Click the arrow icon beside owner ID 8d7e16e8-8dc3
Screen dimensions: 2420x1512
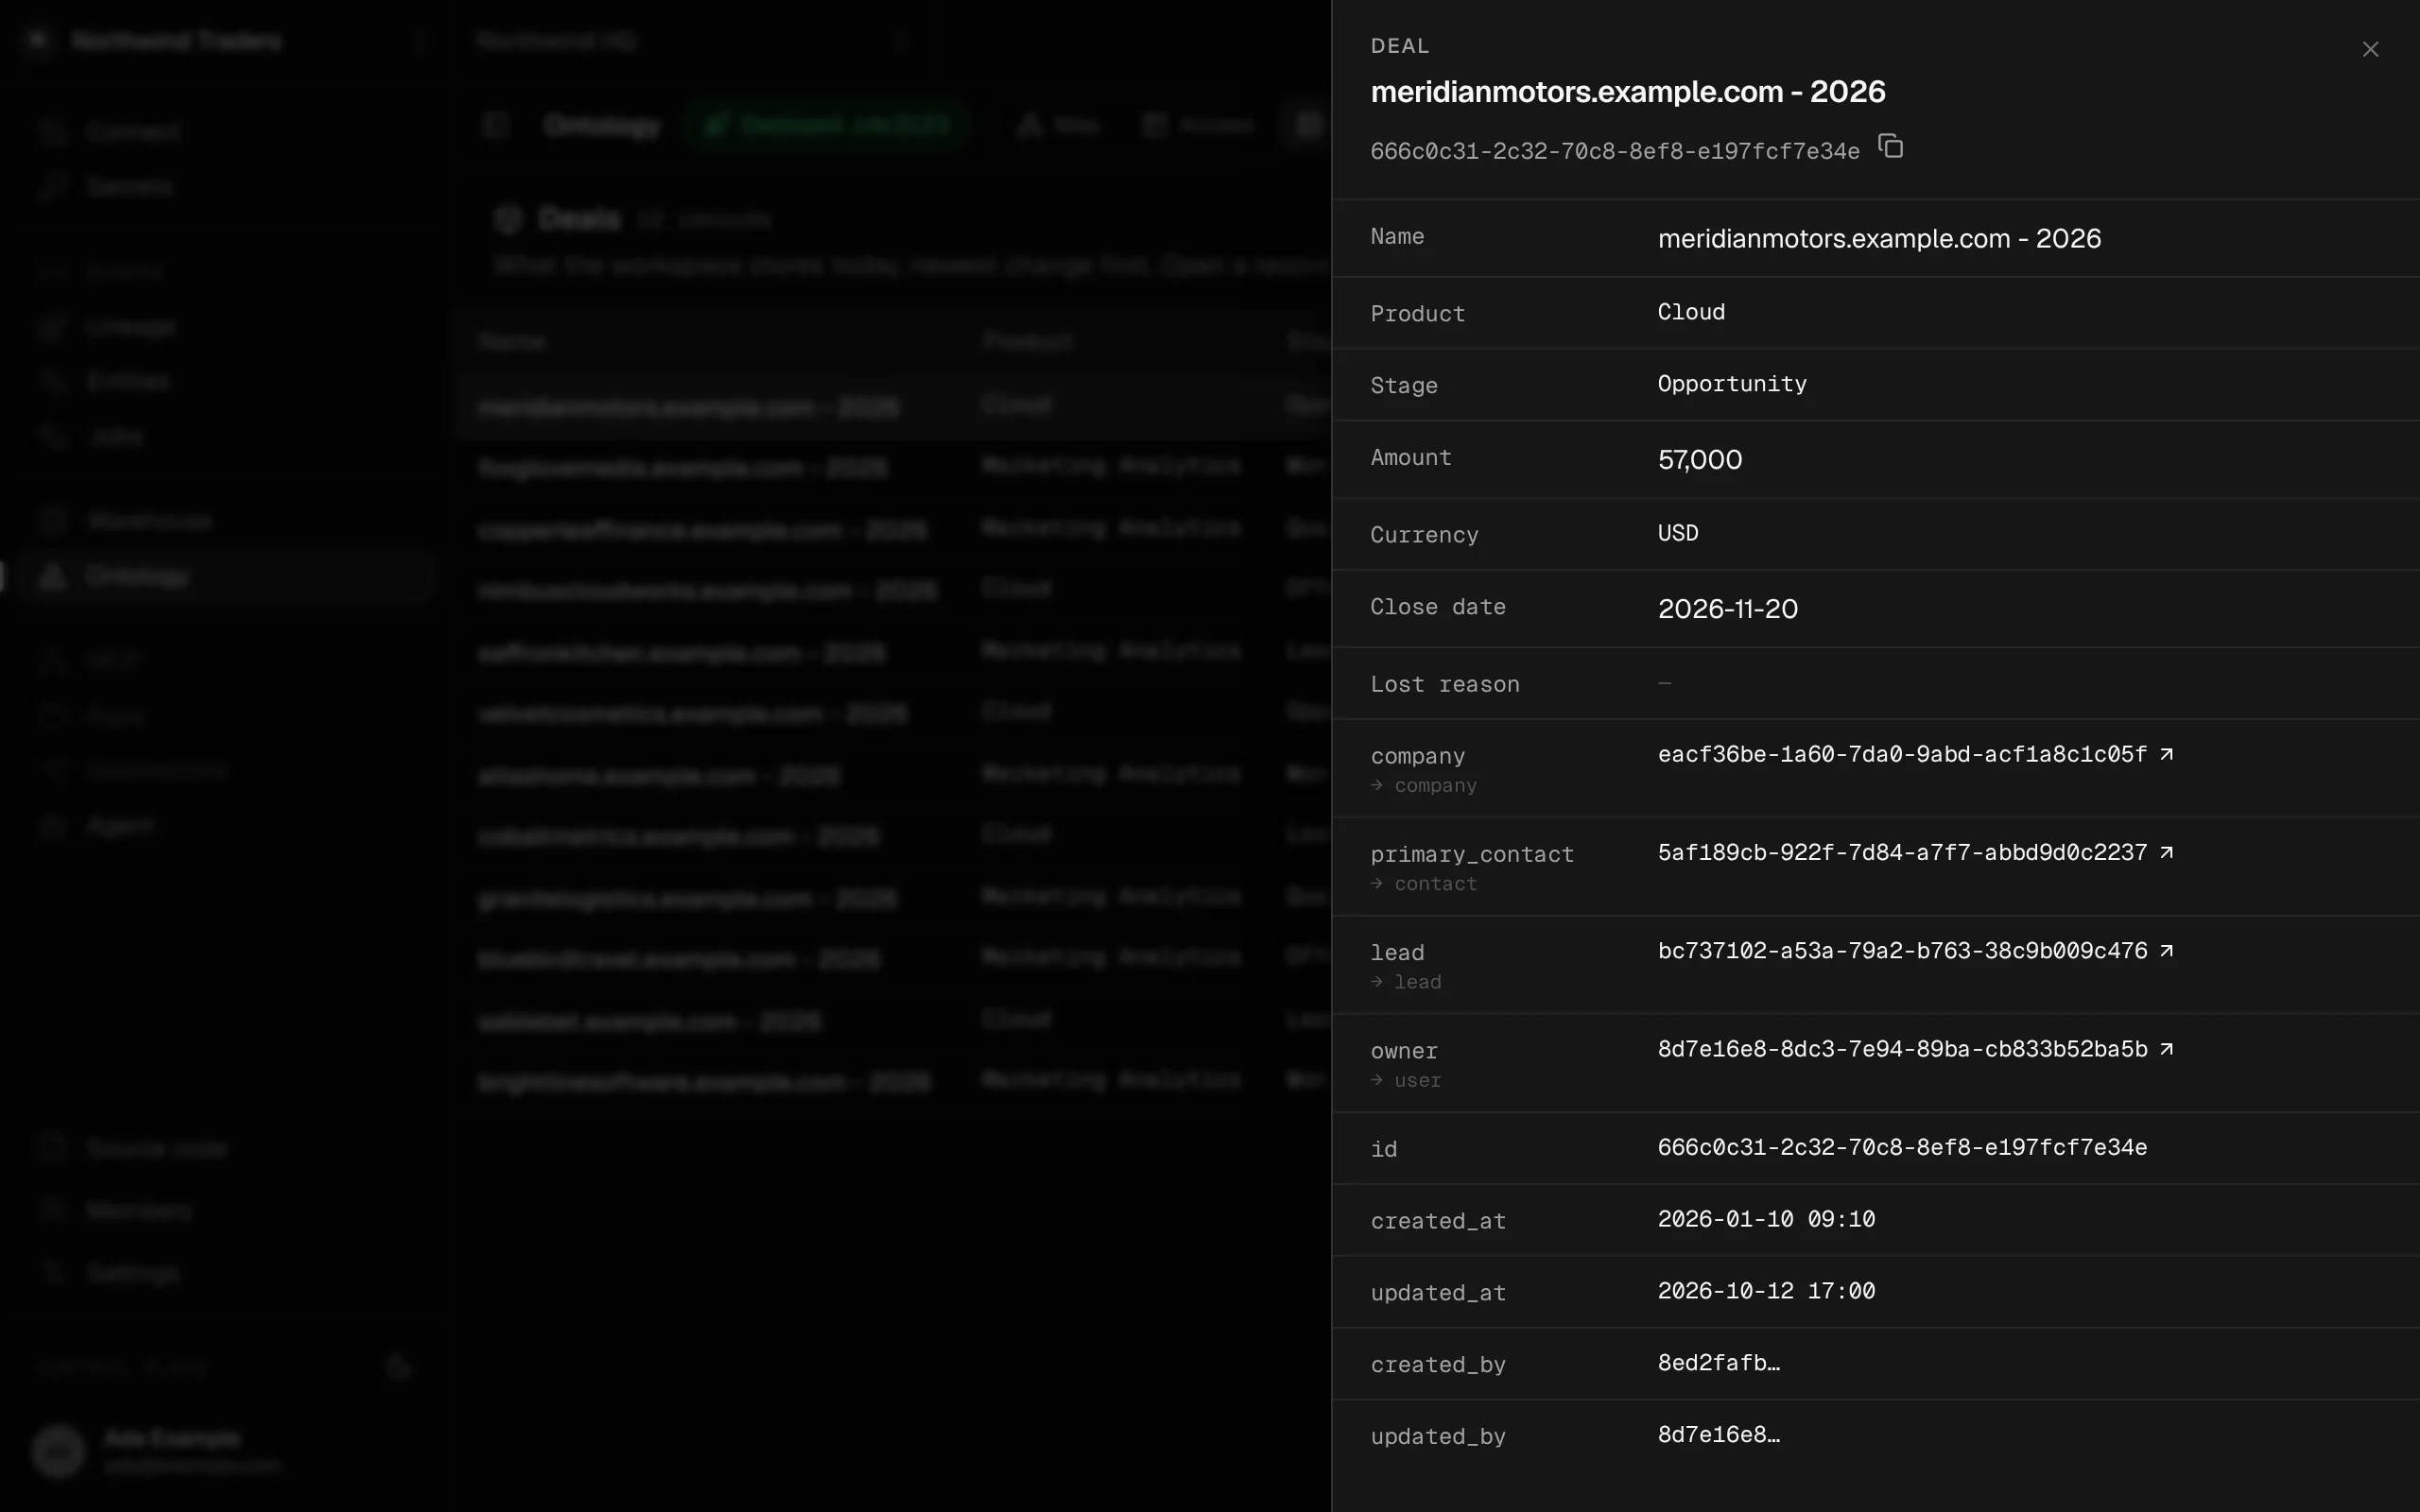(x=2166, y=1049)
